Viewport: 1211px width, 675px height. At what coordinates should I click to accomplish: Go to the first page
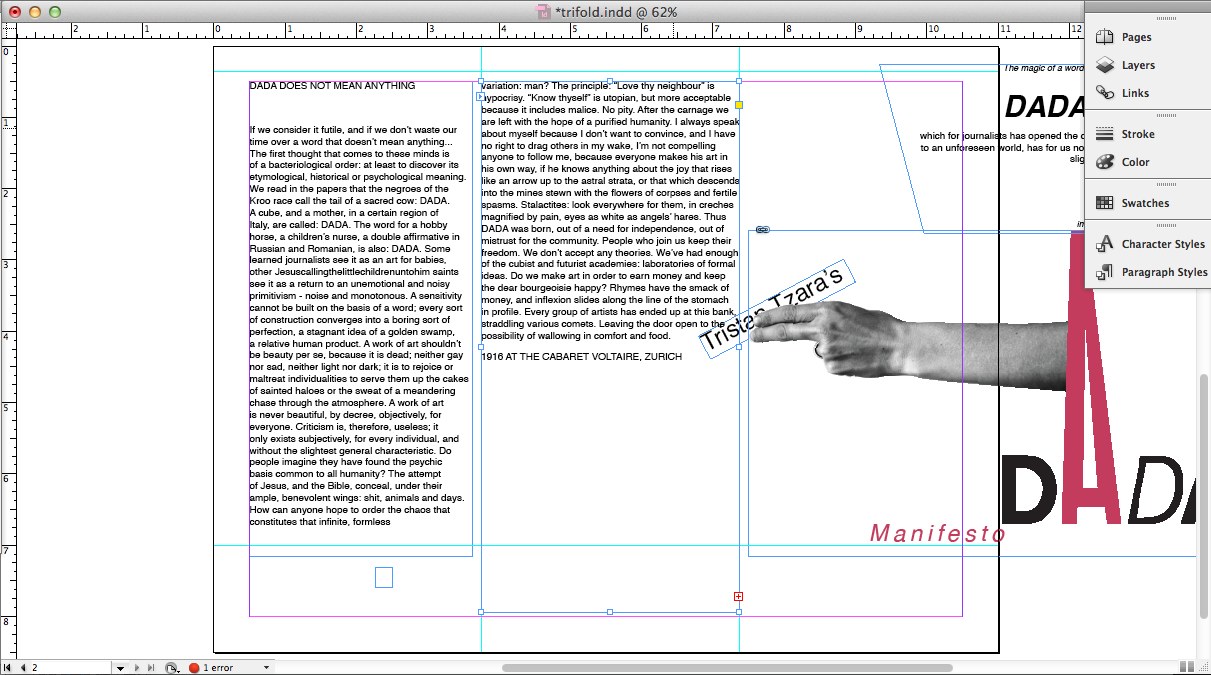pos(8,667)
